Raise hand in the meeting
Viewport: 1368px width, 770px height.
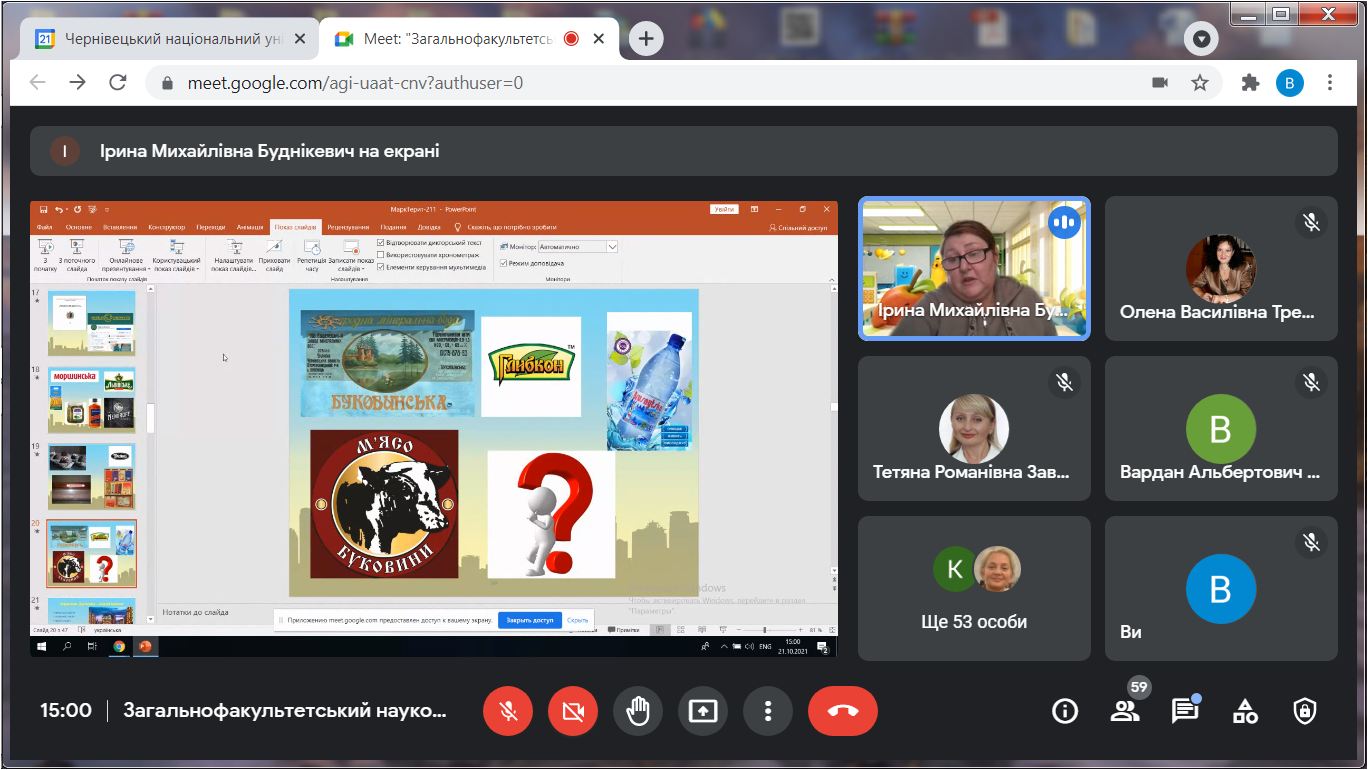(x=638, y=711)
